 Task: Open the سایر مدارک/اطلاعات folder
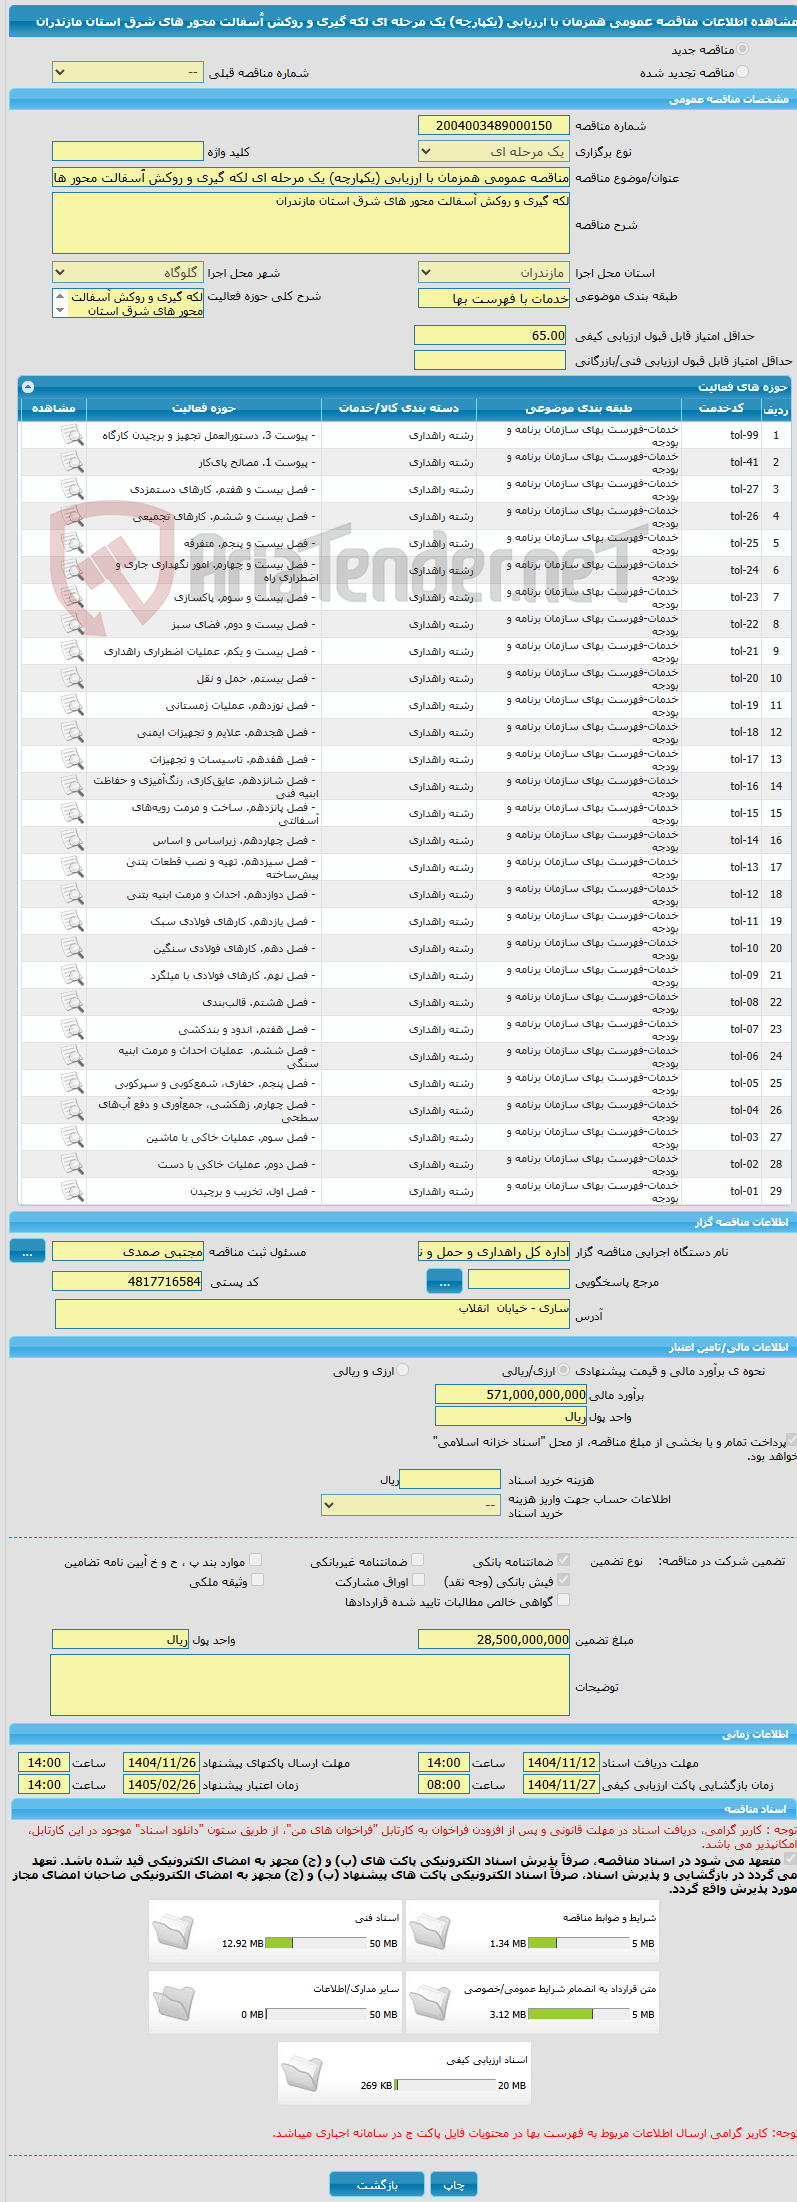[173, 2001]
